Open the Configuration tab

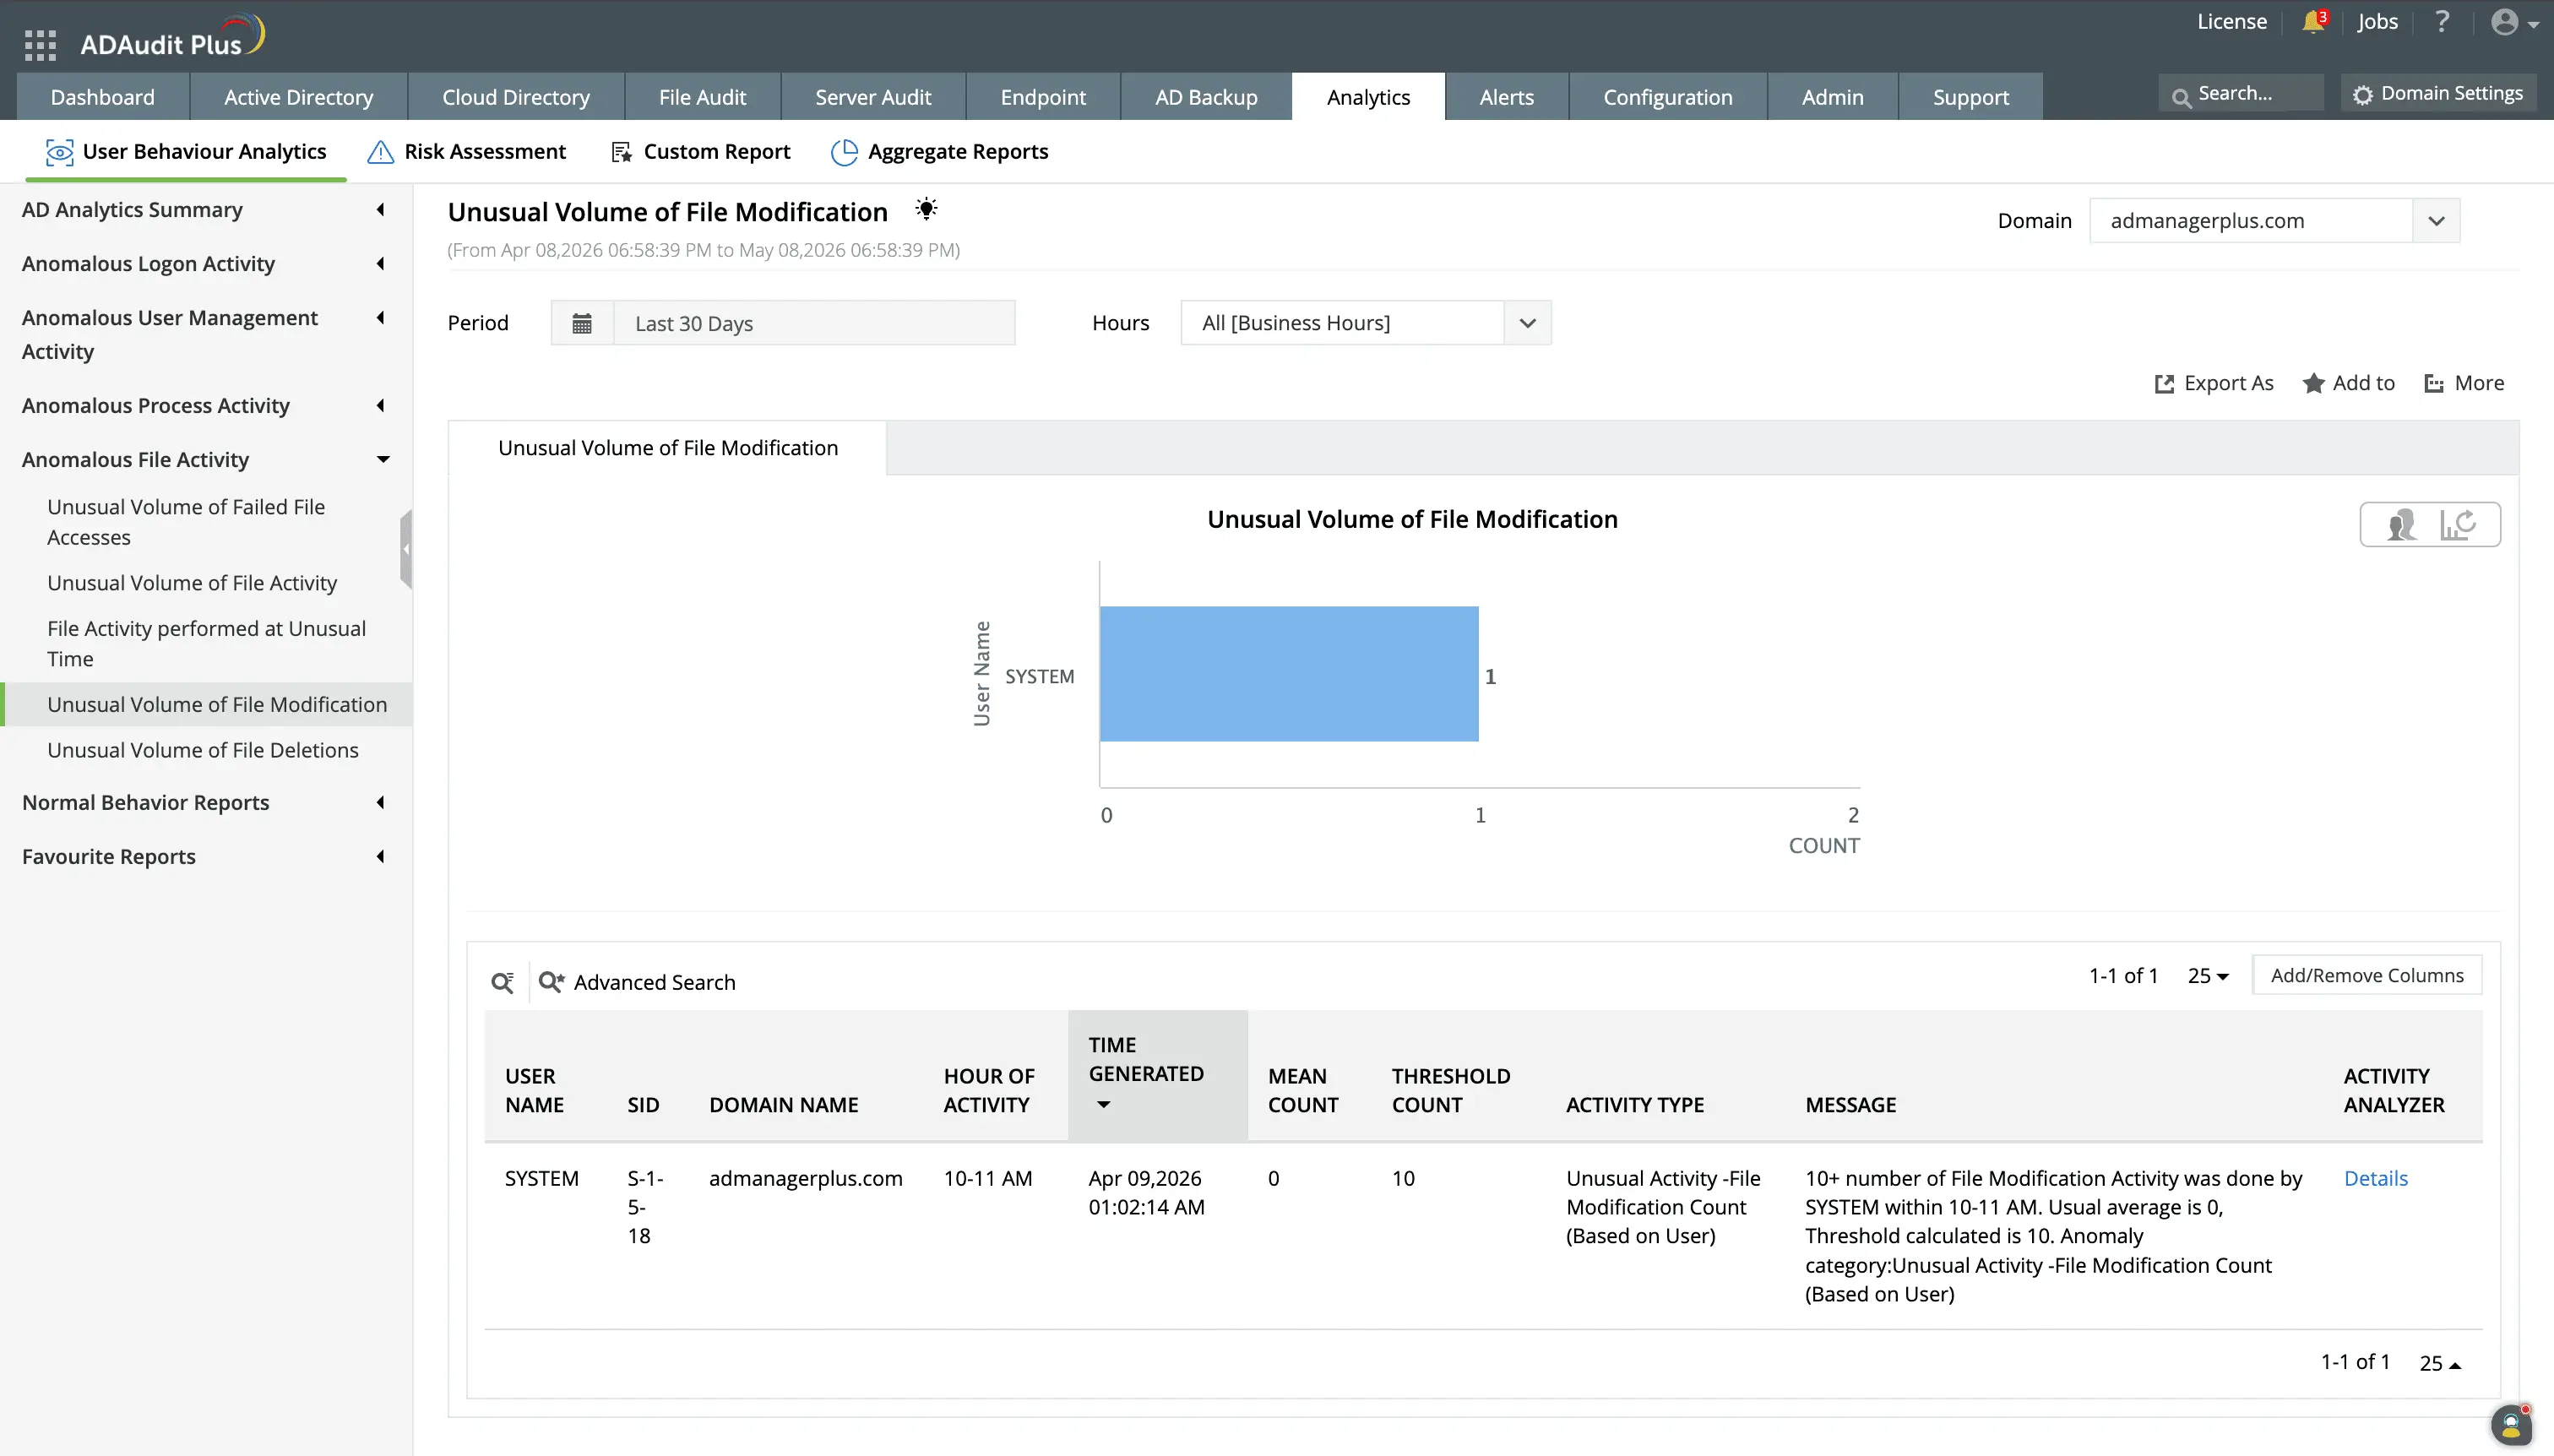1668,97
